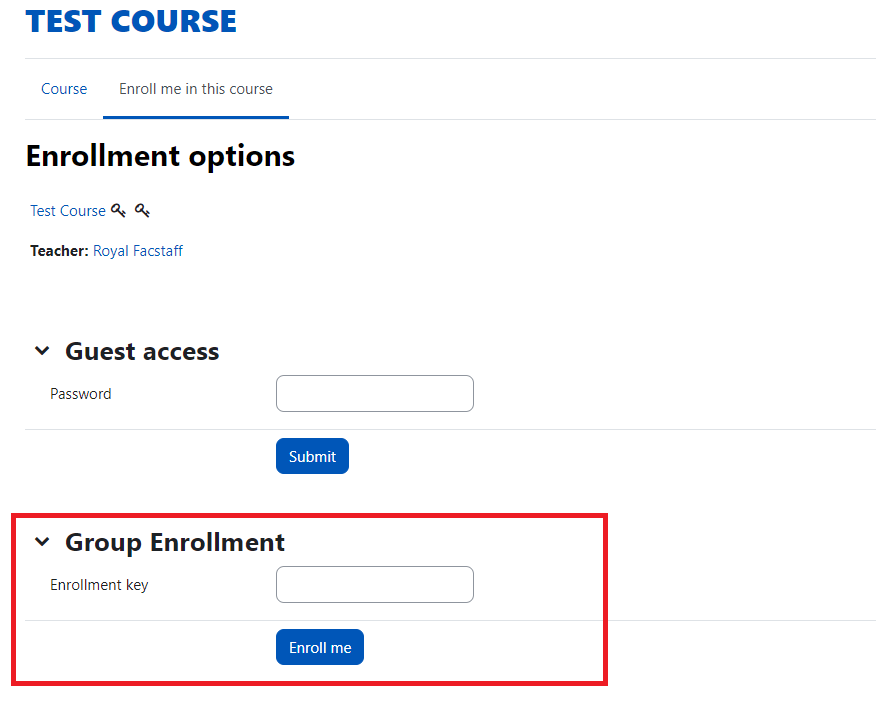Click the Teacher label text

(59, 251)
